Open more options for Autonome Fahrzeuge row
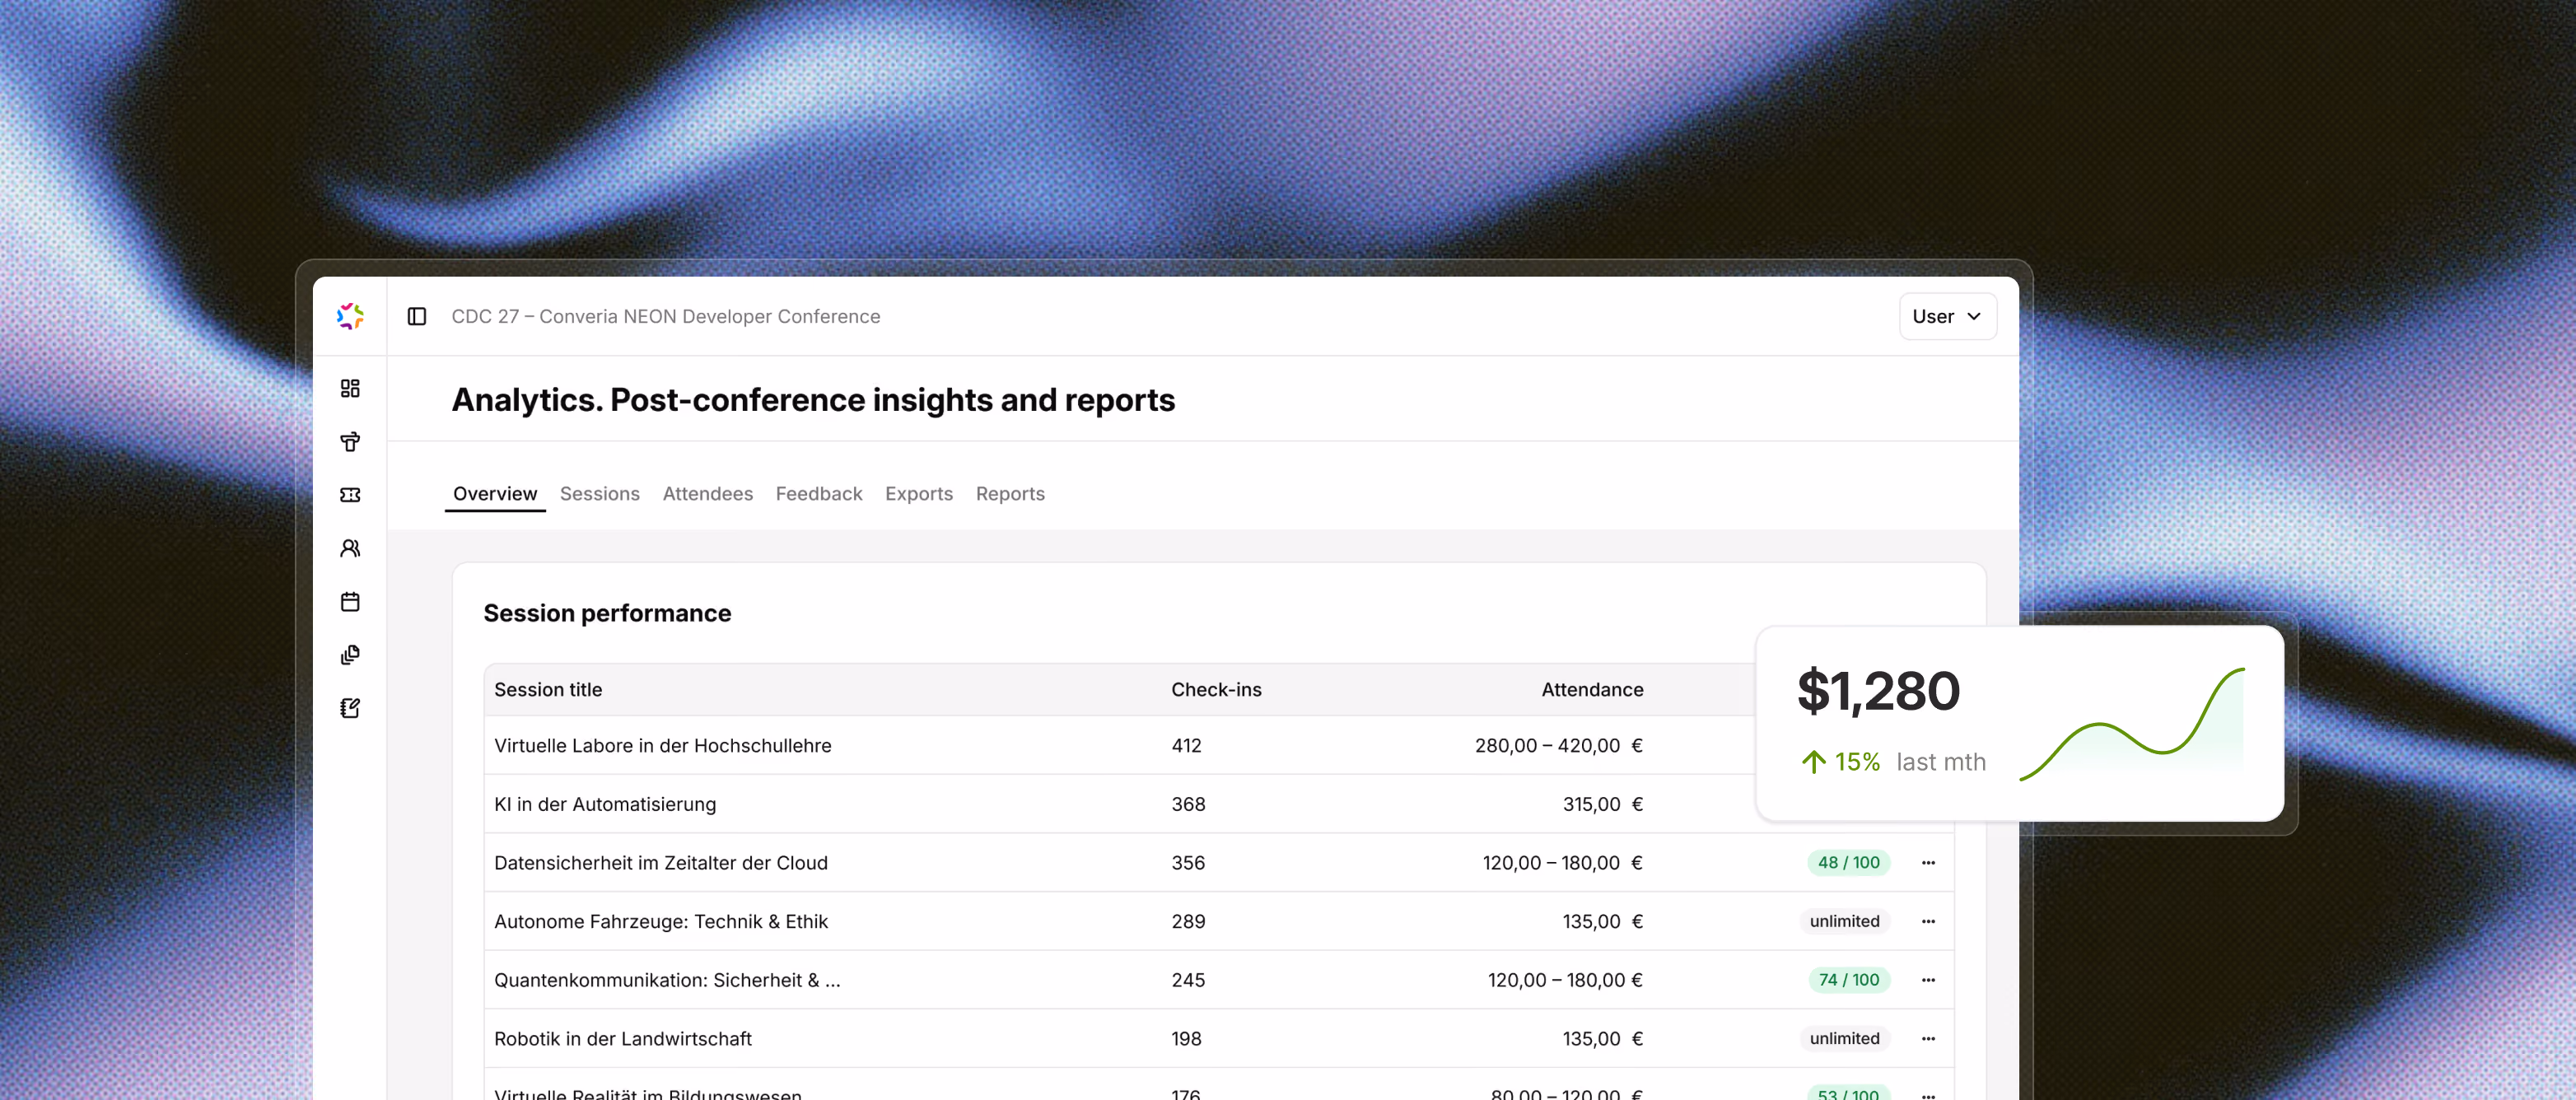2576x1100 pixels. [1928, 921]
